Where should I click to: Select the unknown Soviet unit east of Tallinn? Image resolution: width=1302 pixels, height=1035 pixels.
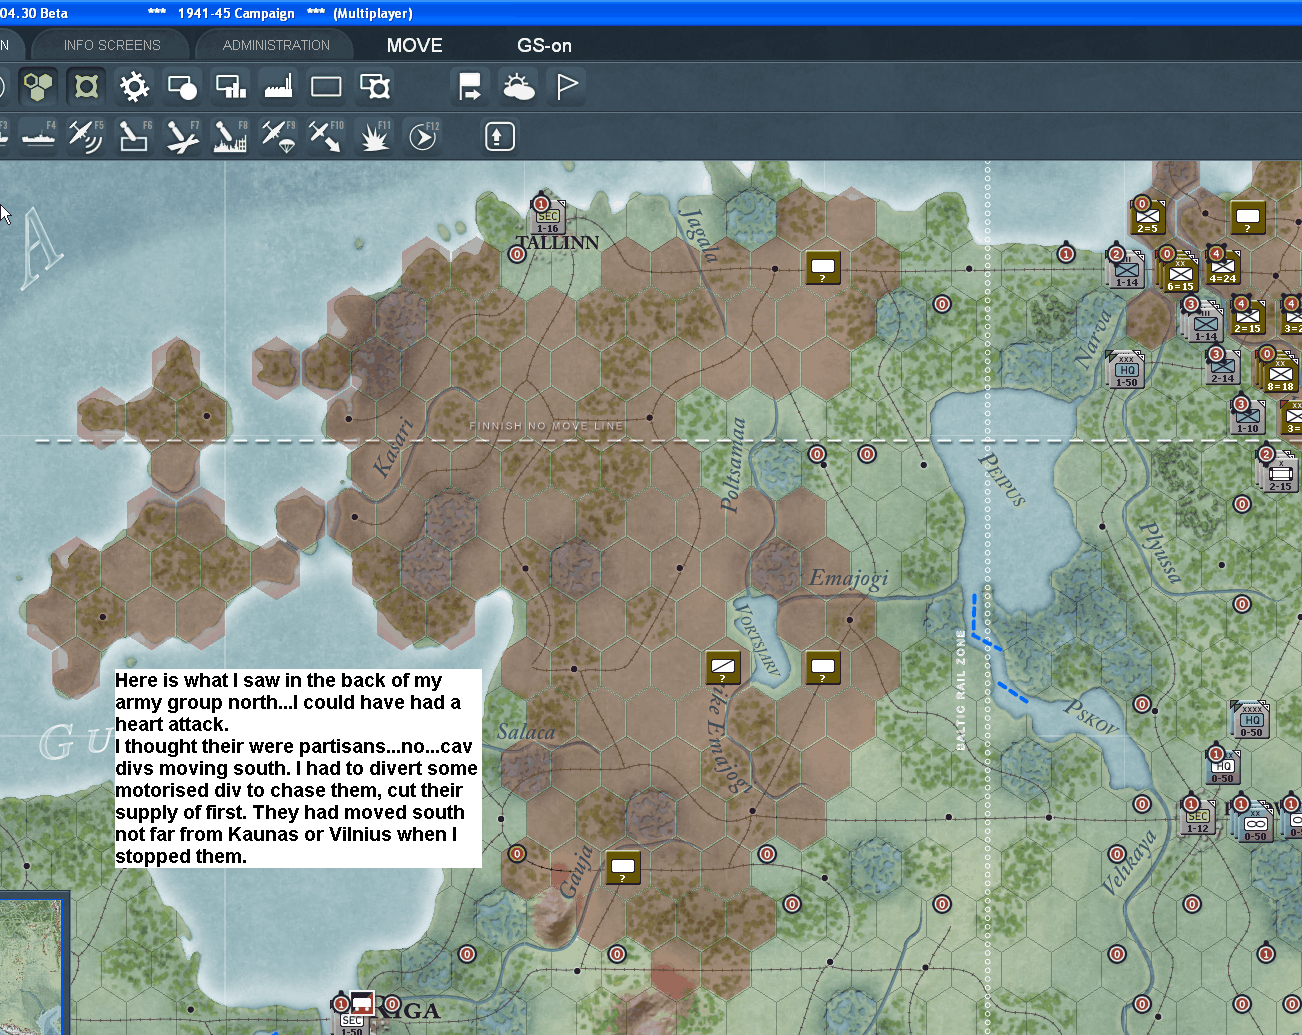[x=823, y=267]
